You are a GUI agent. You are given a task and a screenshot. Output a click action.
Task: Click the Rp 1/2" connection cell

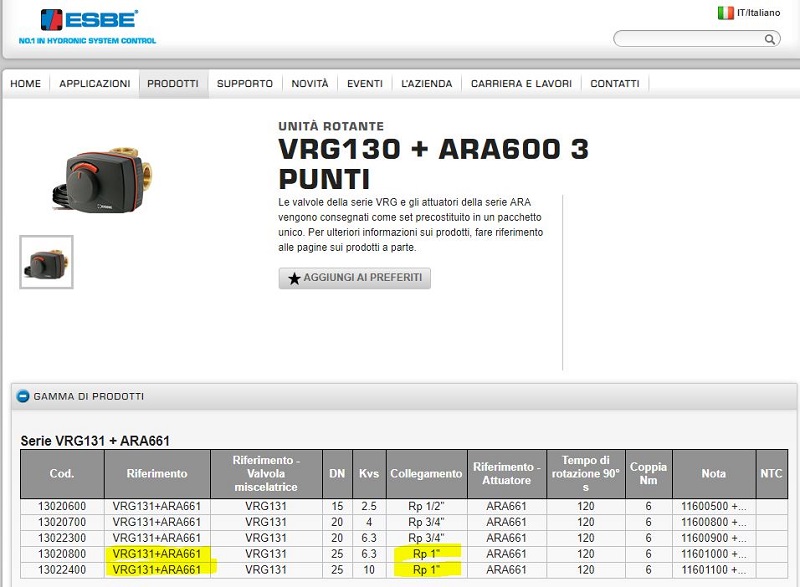pyautogui.click(x=427, y=506)
